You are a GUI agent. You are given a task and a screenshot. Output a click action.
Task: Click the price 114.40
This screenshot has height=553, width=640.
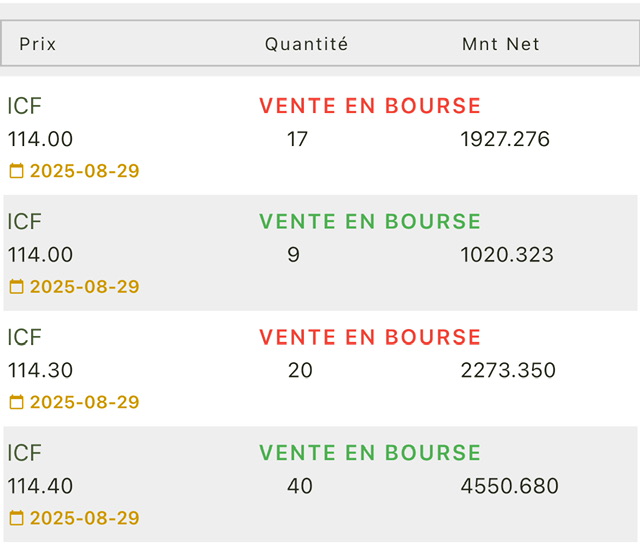tap(40, 486)
